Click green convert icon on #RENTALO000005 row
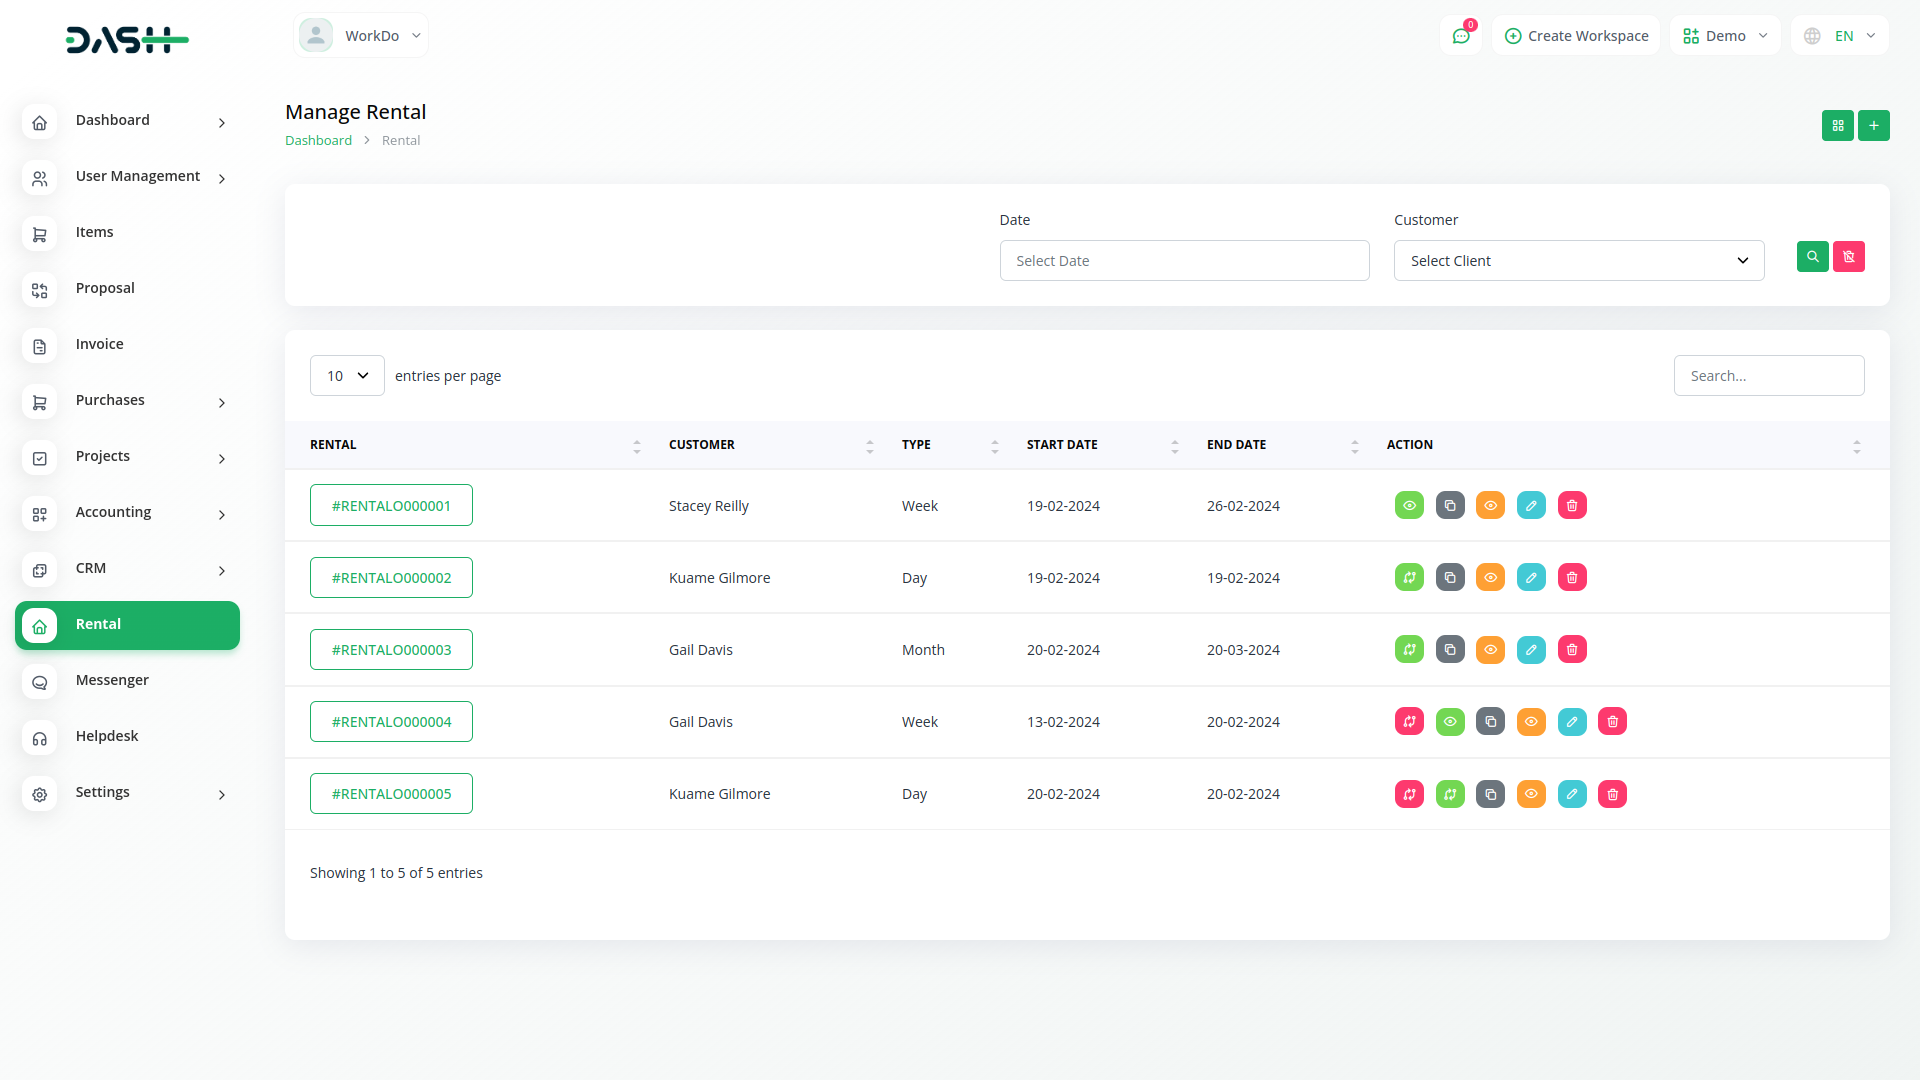Viewport: 1920px width, 1080px height. 1450,794
